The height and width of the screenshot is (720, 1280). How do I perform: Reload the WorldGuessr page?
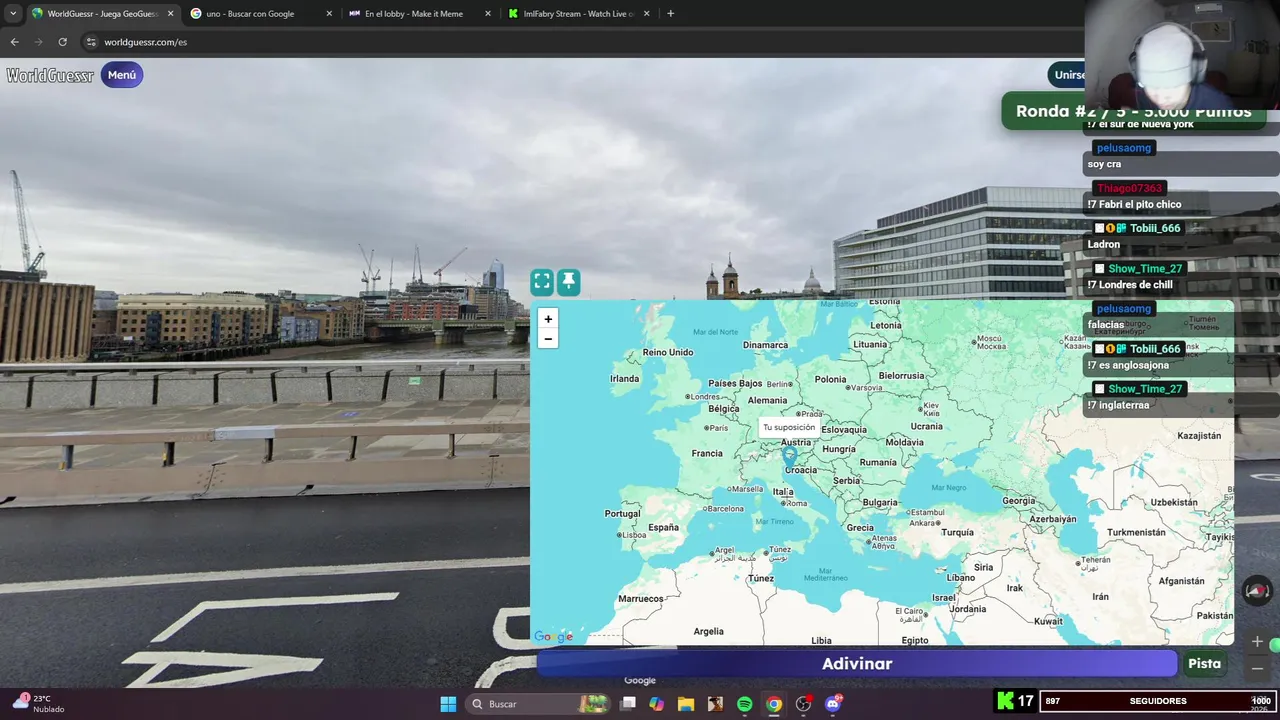[62, 42]
